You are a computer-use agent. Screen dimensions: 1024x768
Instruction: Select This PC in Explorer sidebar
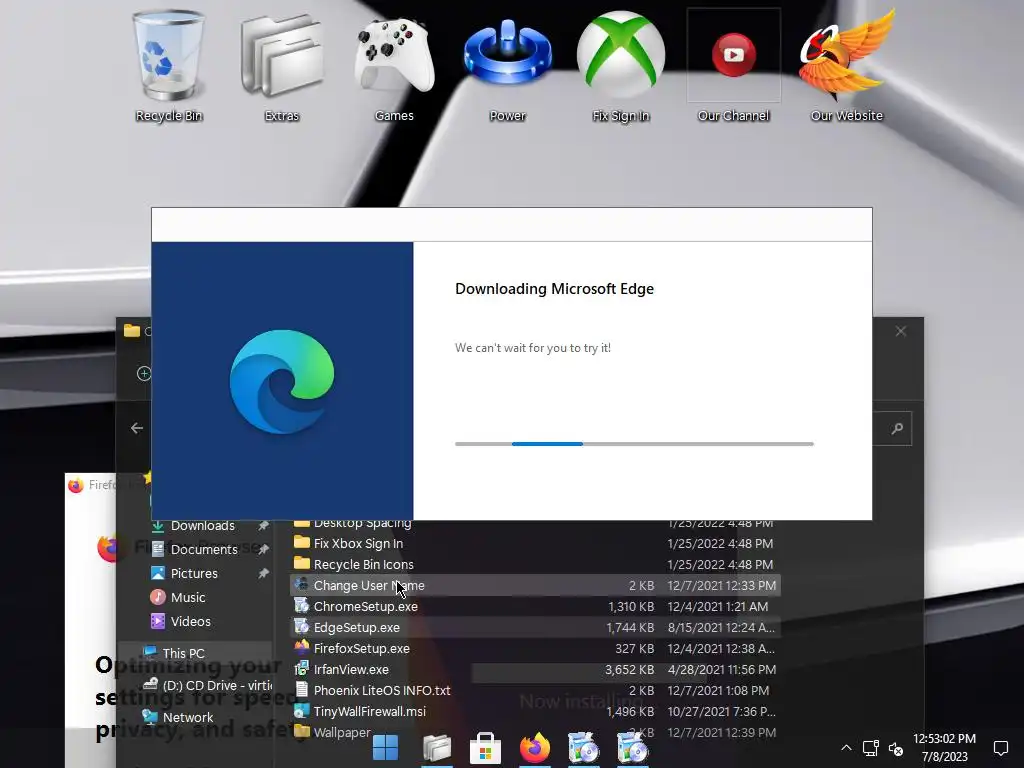click(184, 653)
